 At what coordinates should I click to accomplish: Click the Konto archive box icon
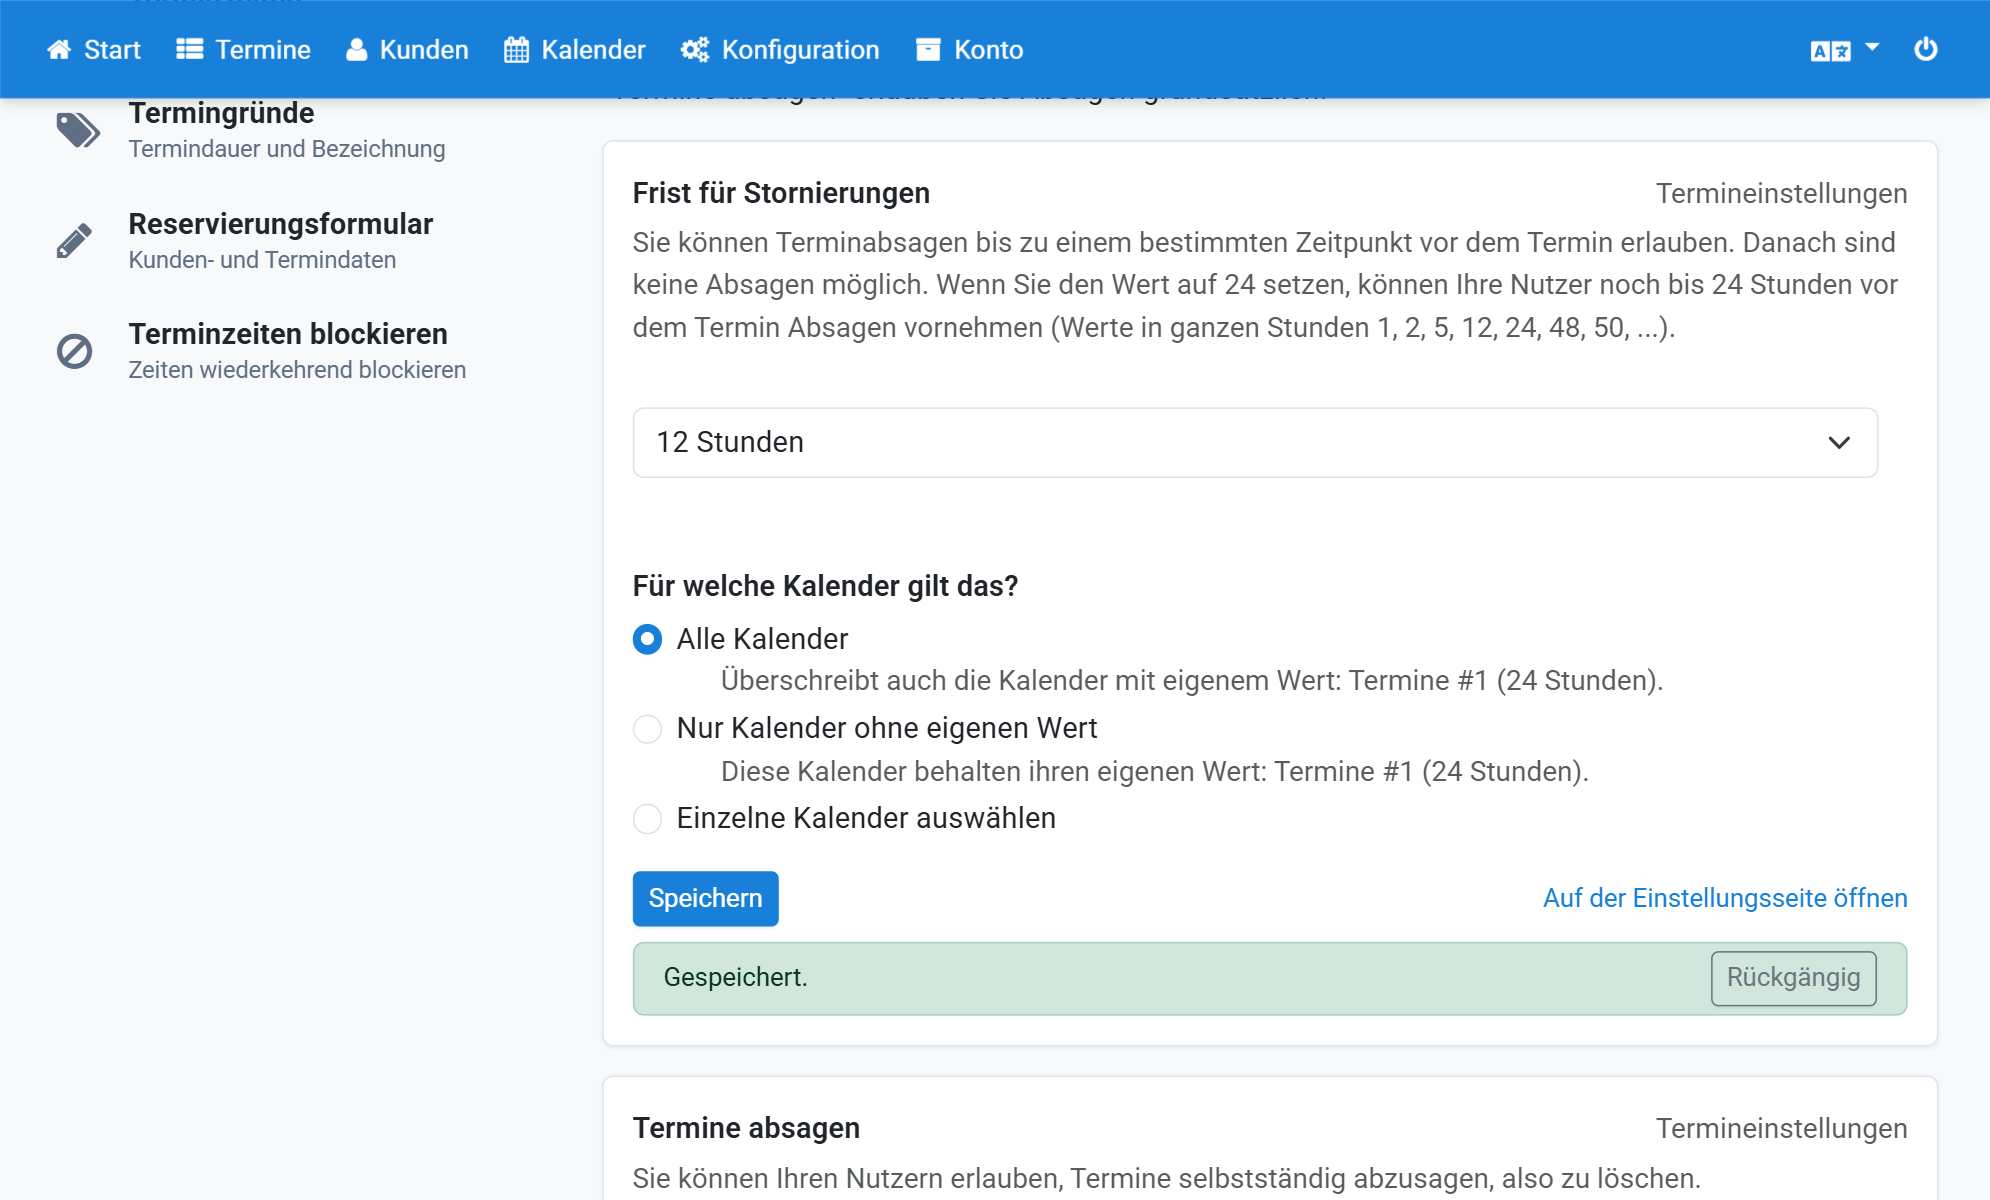pos(928,50)
